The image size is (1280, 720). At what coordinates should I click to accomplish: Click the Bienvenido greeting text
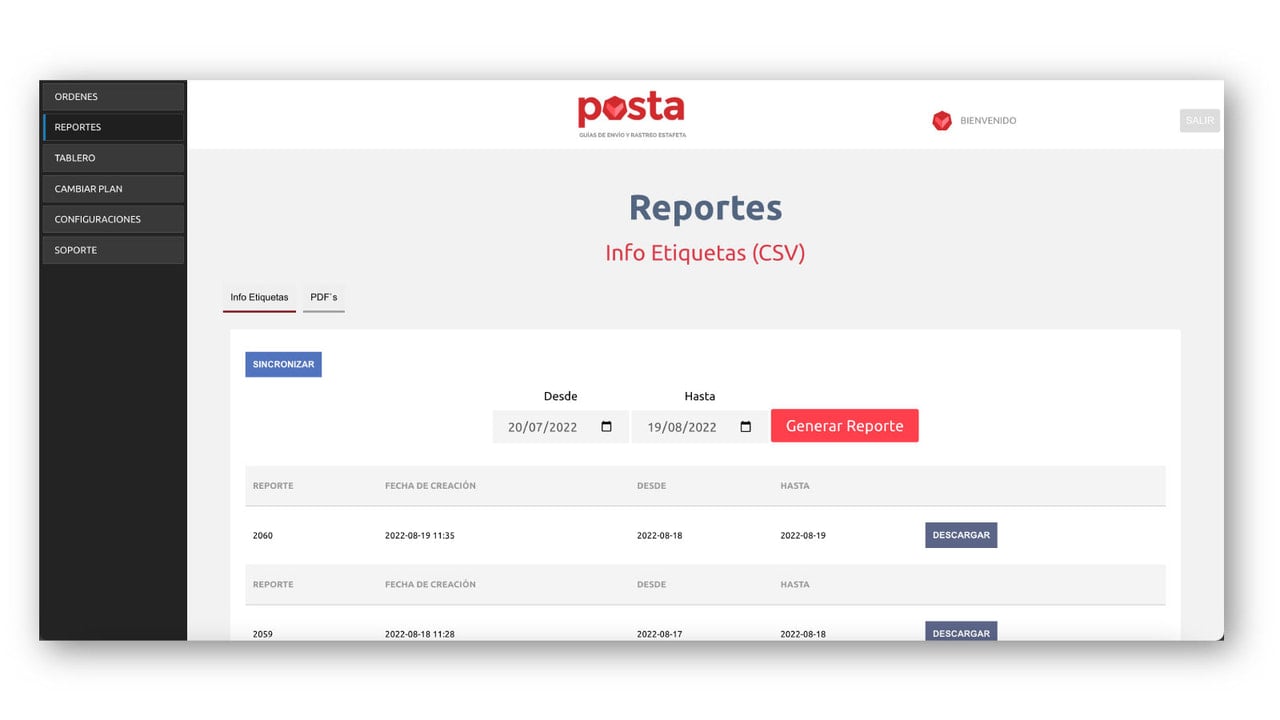click(988, 121)
